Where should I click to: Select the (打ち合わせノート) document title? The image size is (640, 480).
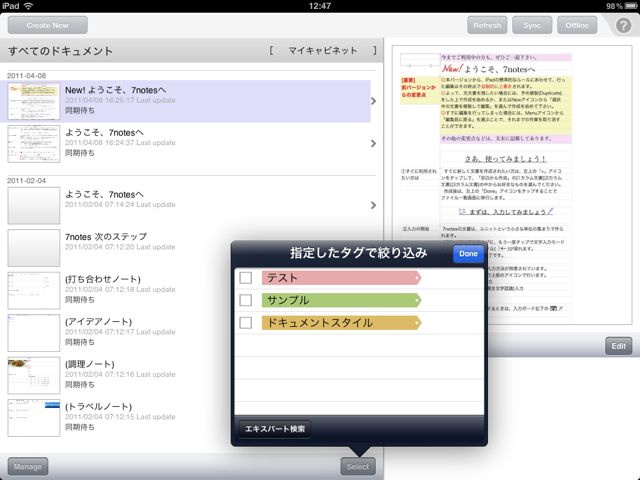point(103,279)
